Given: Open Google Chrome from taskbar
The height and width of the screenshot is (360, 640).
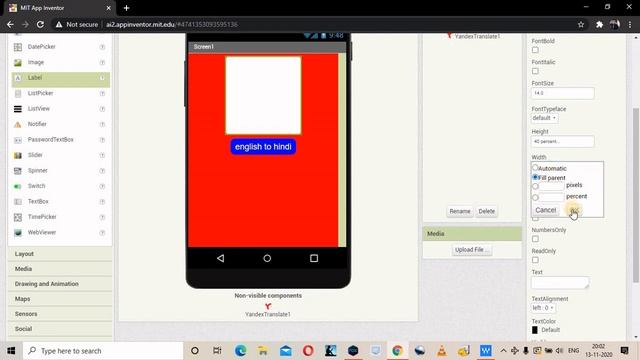Looking at the screenshot, I should (397, 351).
